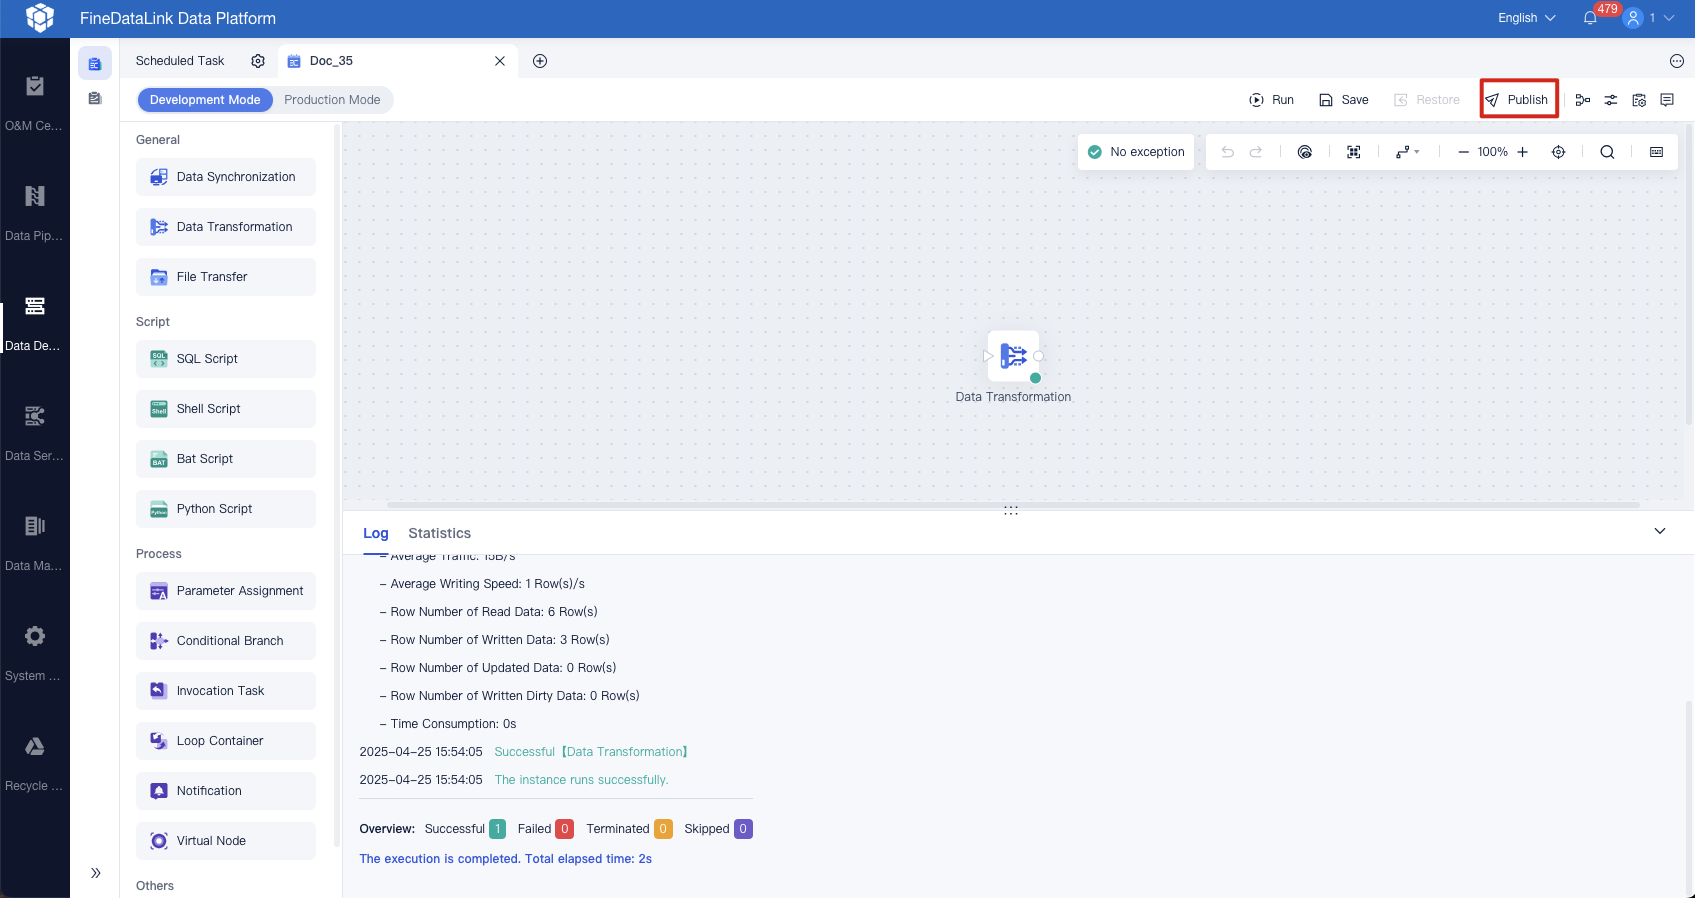This screenshot has height=898, width=1695.
Task: Expand the left sidebar with double chevron
Action: (96, 873)
